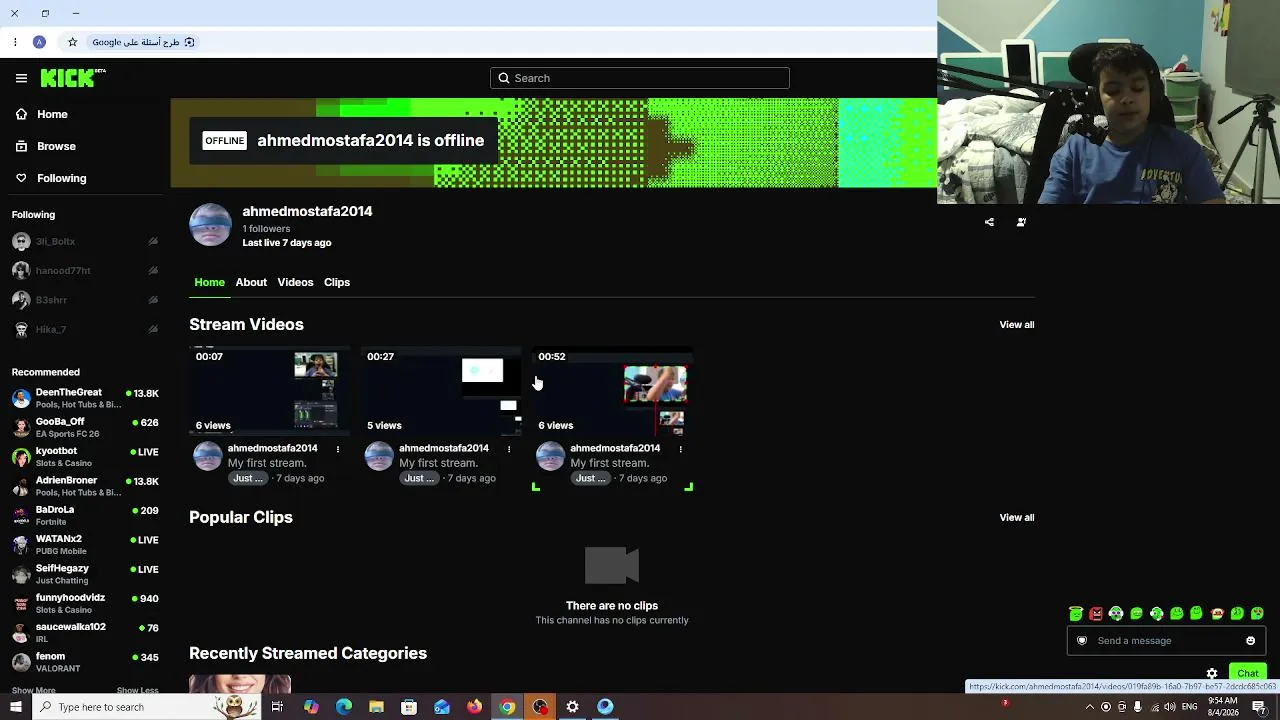Open recommended channel GooBa_Off

coord(85,427)
